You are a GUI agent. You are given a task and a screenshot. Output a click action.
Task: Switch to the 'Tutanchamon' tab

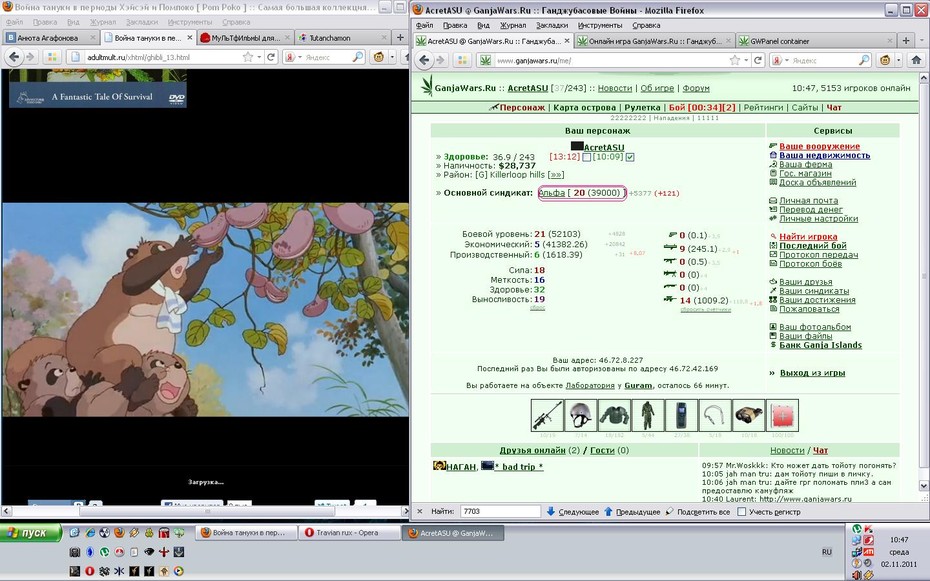[x=342, y=37]
